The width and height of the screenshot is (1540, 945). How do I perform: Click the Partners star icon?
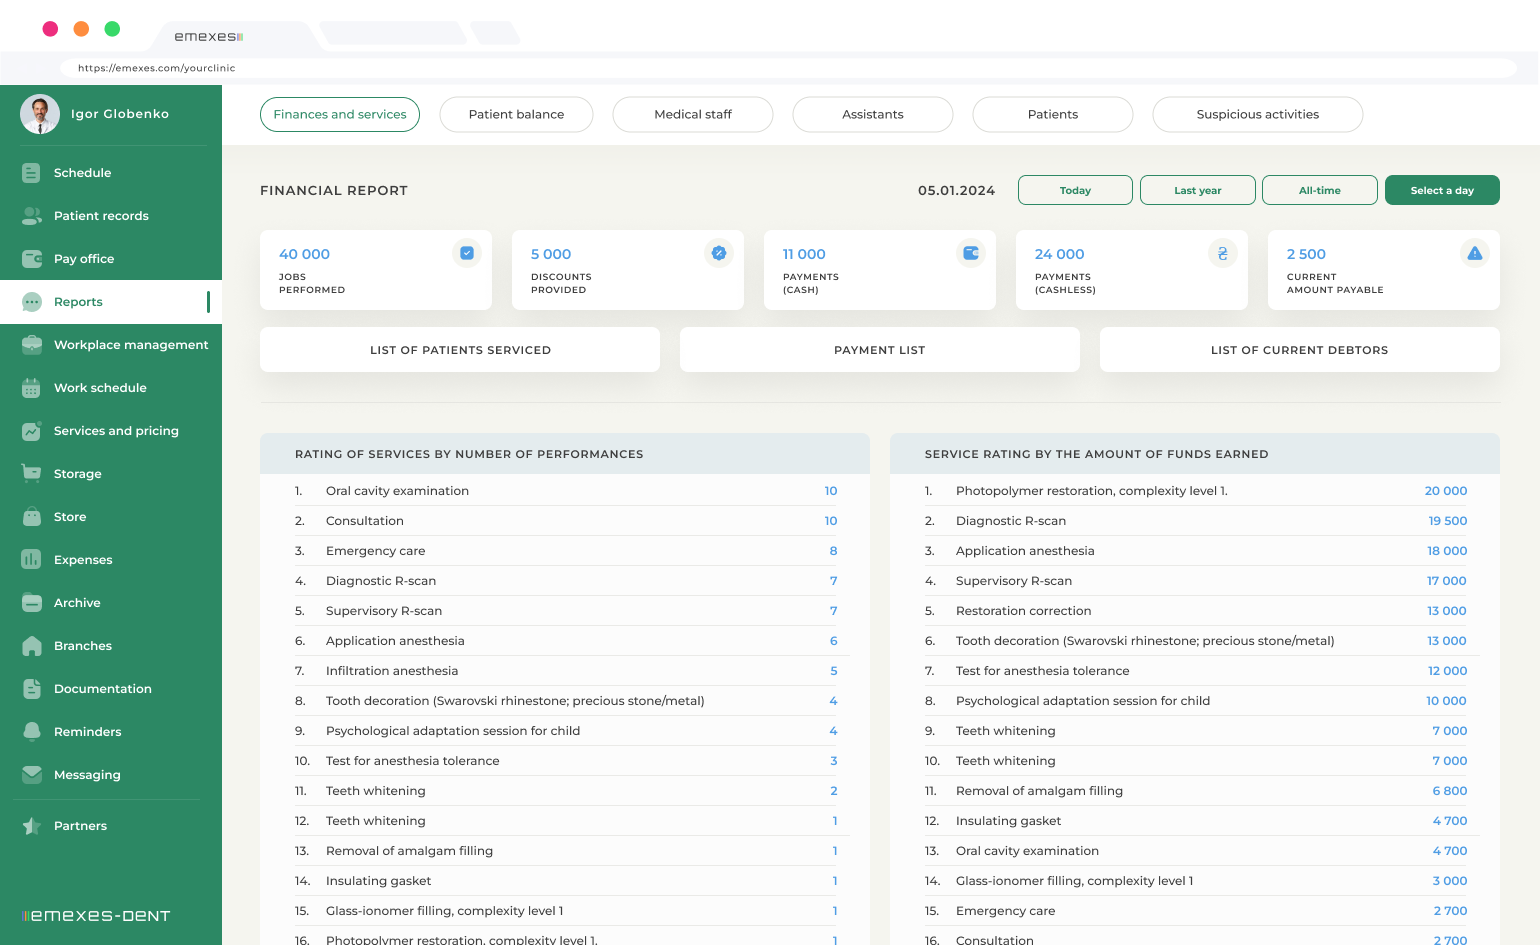(x=31, y=826)
